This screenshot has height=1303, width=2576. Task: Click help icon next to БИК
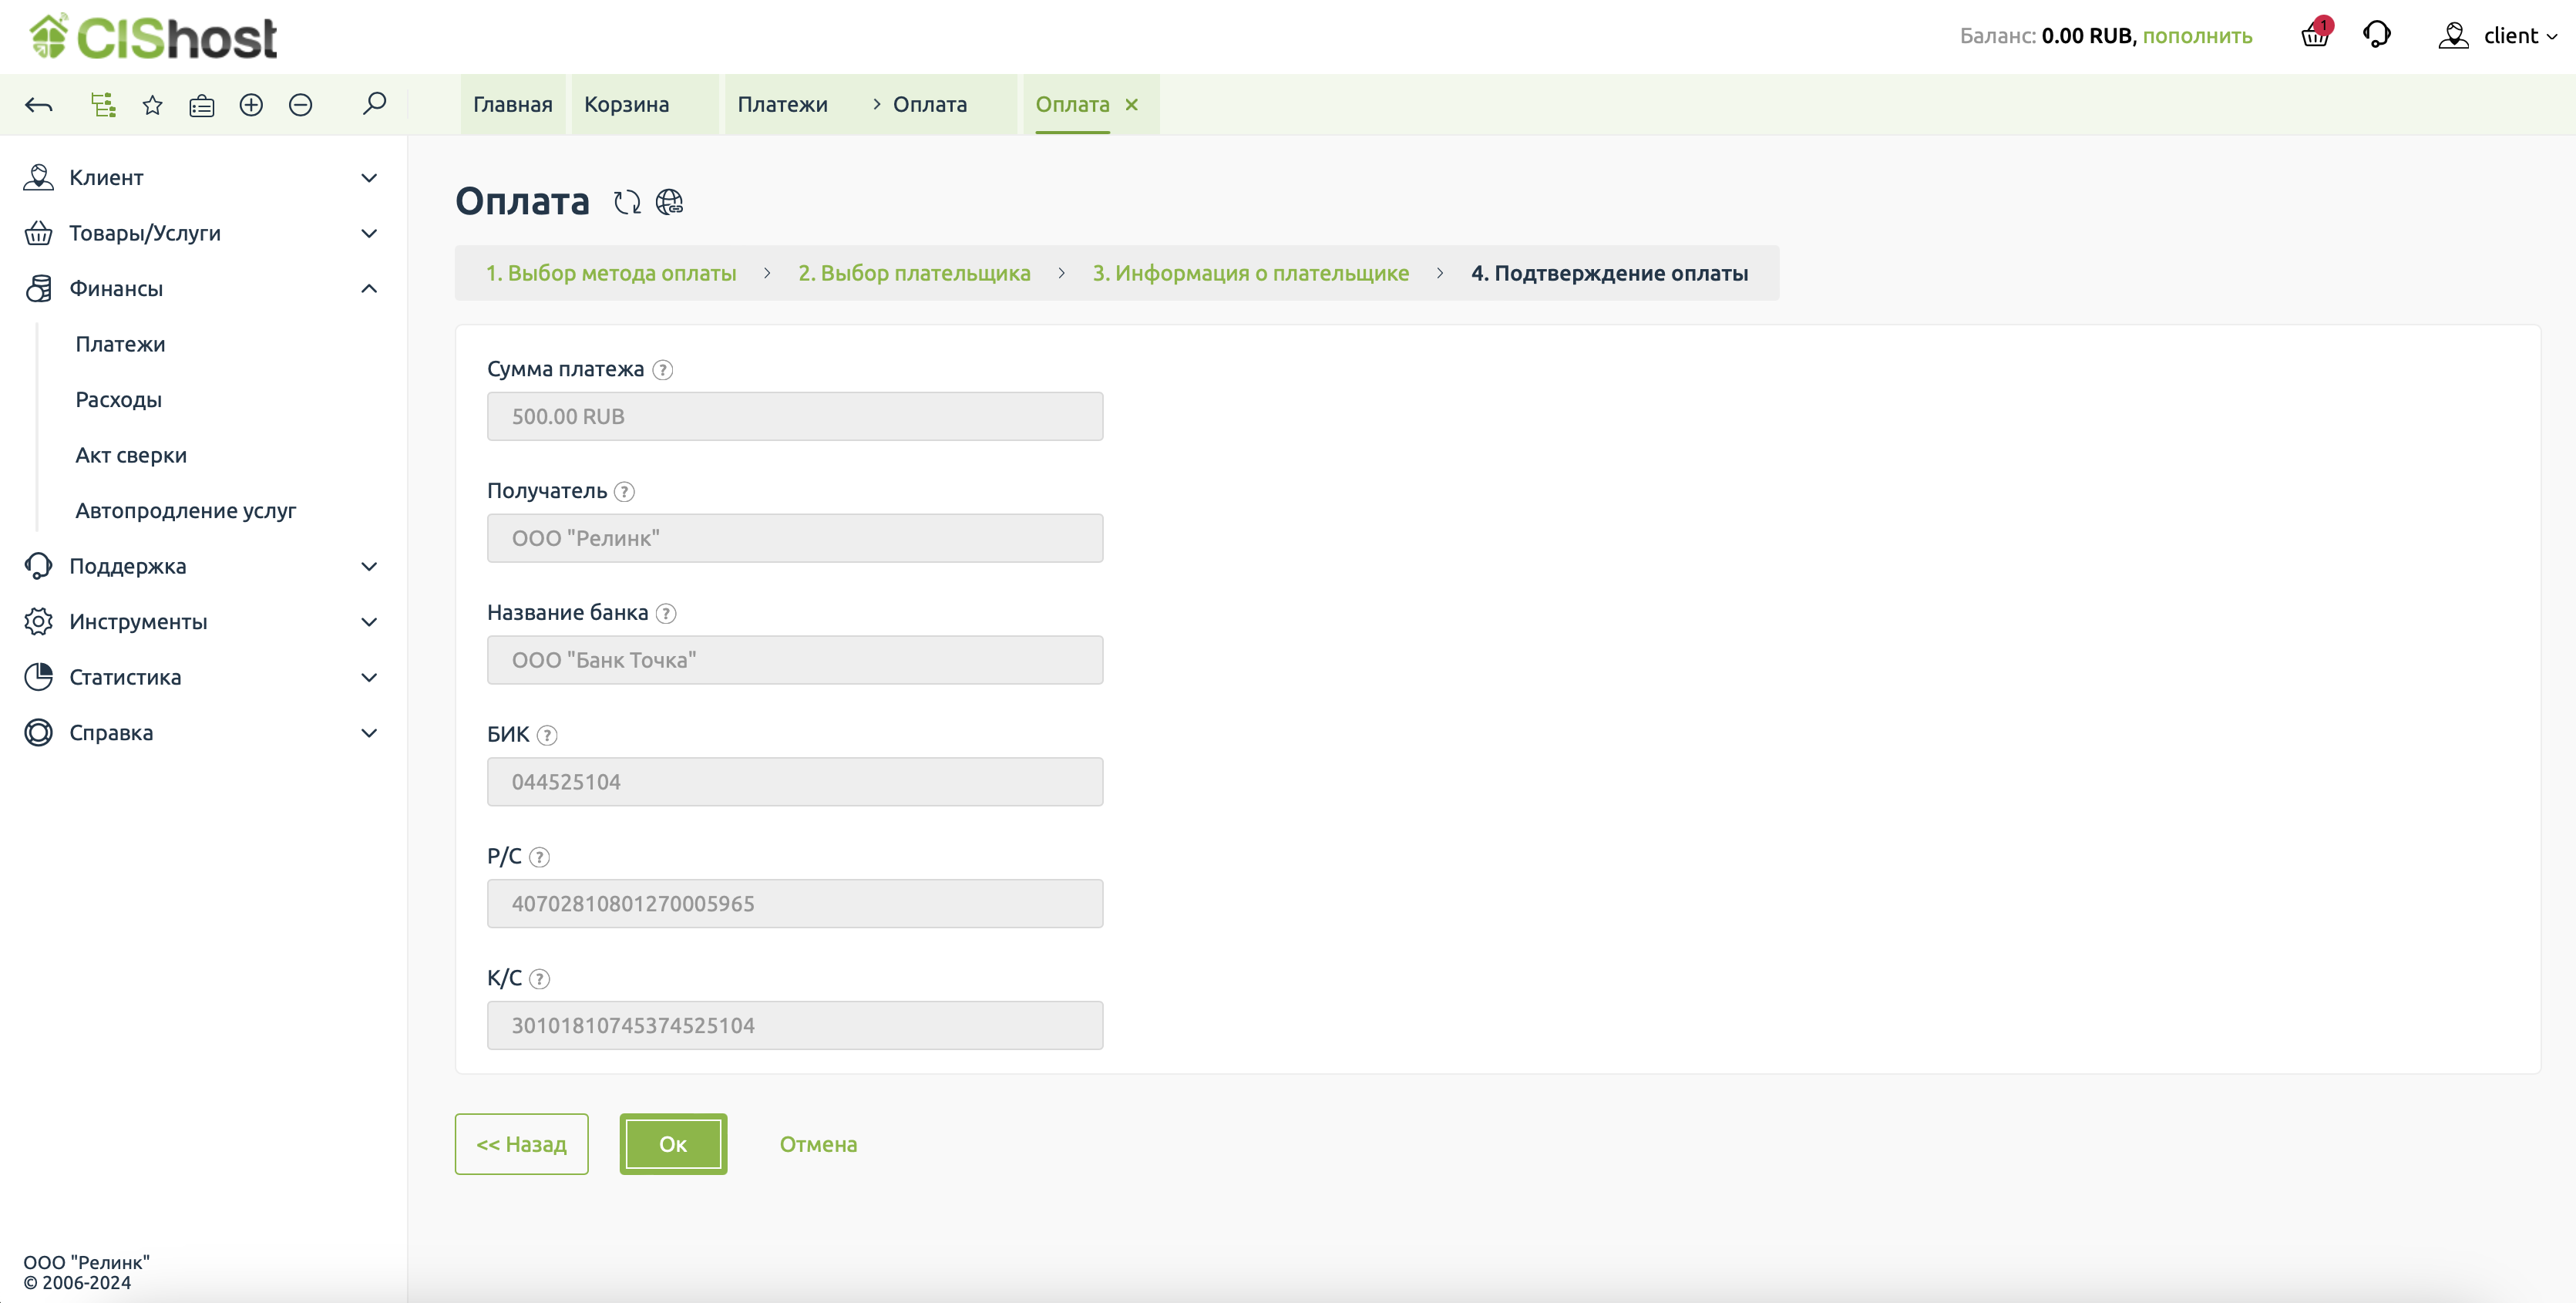pyautogui.click(x=546, y=735)
